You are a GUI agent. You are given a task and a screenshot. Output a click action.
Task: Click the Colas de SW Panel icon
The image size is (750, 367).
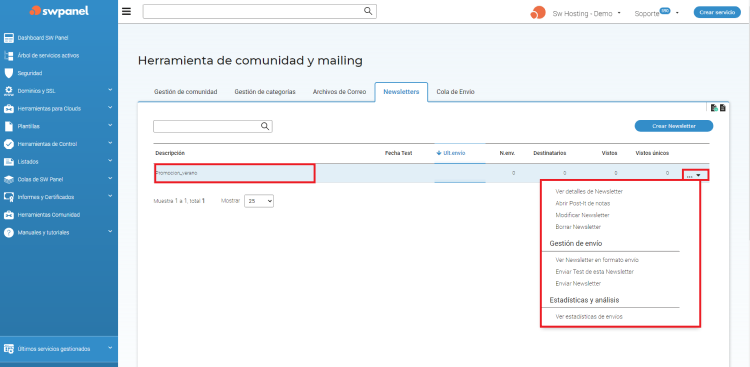pyautogui.click(x=8, y=179)
